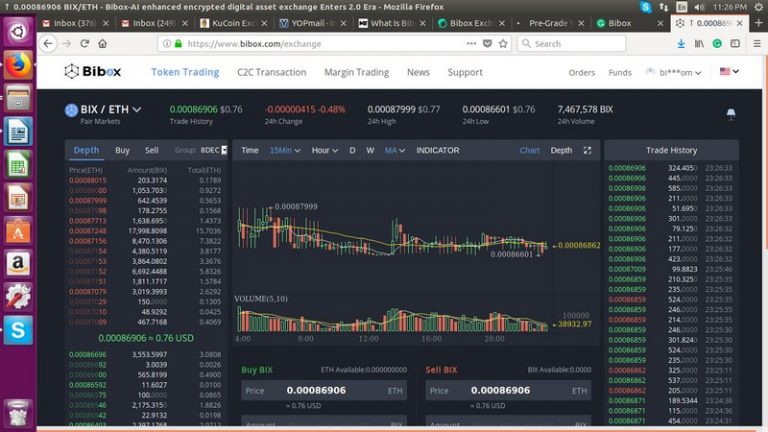Open C2C Transaction menu
The image size is (768, 432).
[x=272, y=72]
